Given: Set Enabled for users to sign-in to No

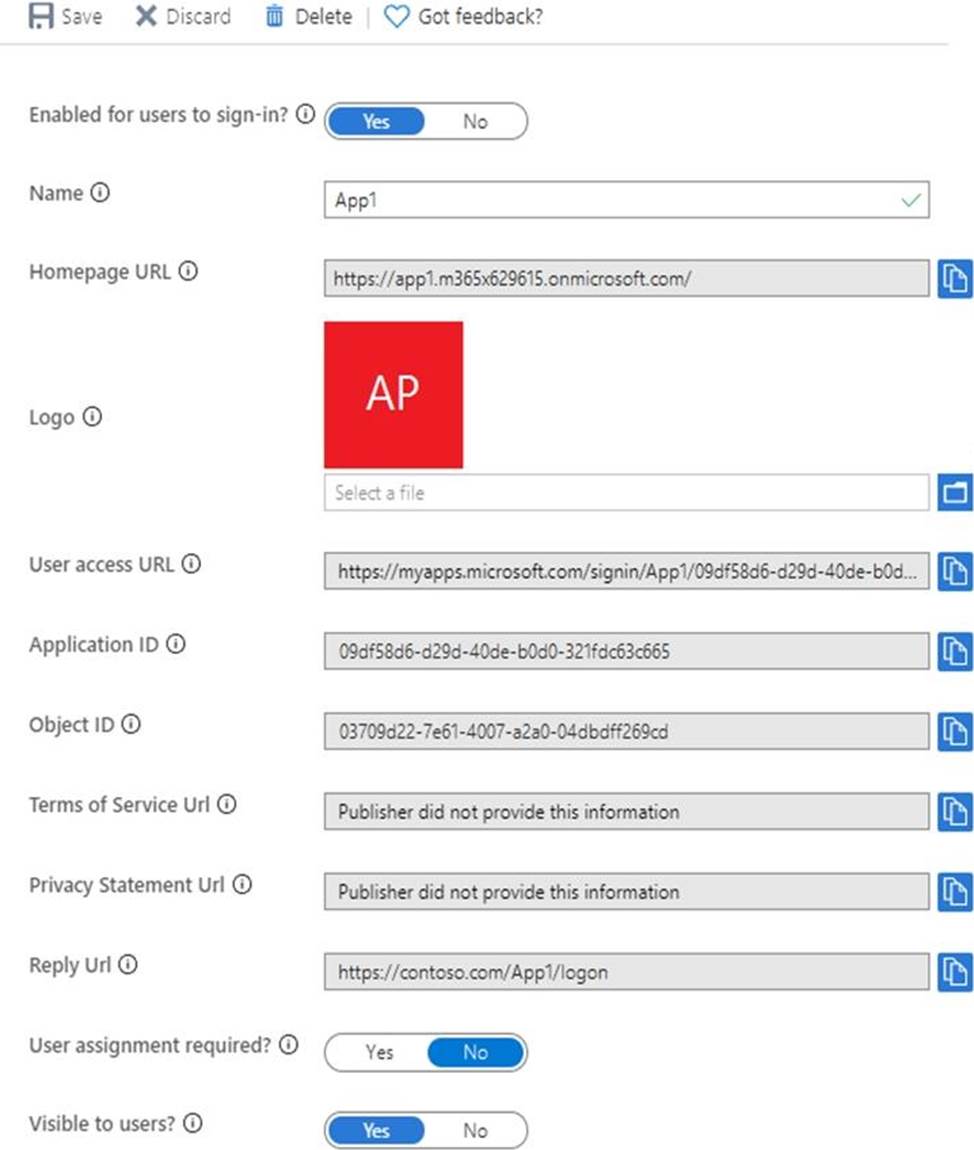Looking at the screenshot, I should point(475,122).
